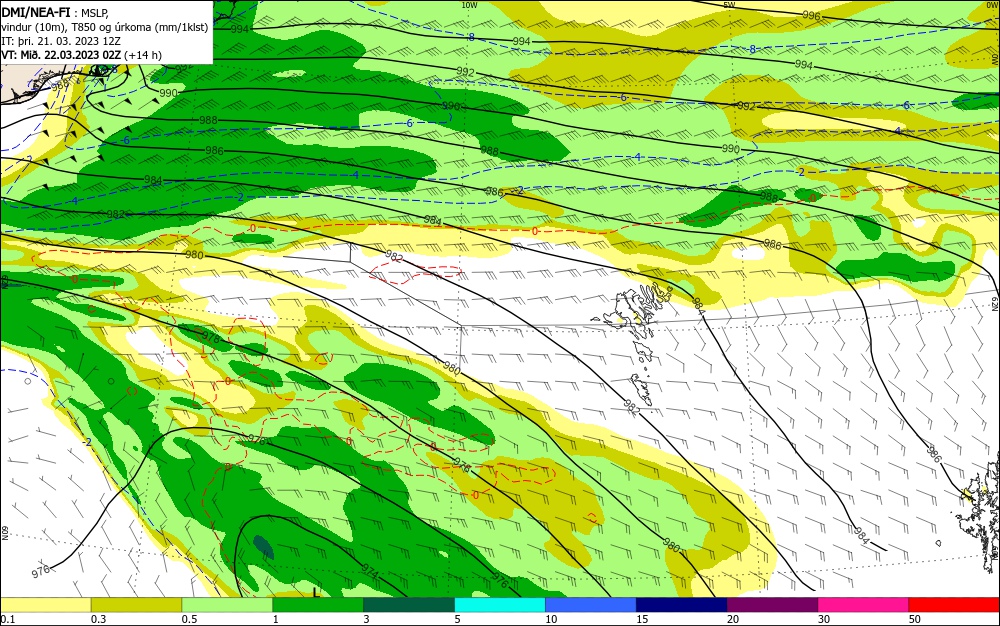Click the 'VT: Mið. 22.03.2023 02Z' line
Image resolution: width=1000 pixels, height=626 pixels.
[61, 55]
